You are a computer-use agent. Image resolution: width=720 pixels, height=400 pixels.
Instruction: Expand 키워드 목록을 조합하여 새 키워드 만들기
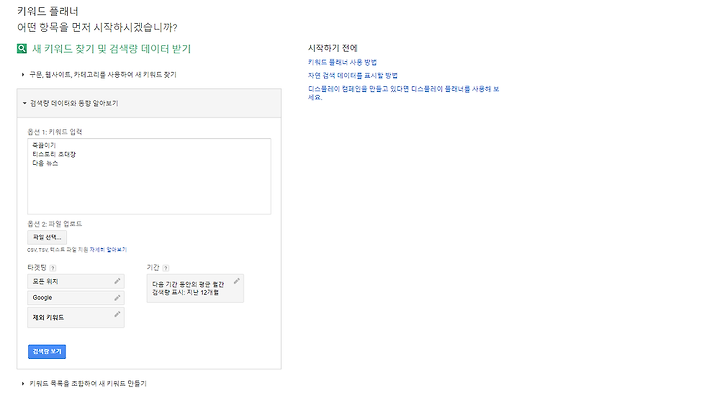pos(84,383)
